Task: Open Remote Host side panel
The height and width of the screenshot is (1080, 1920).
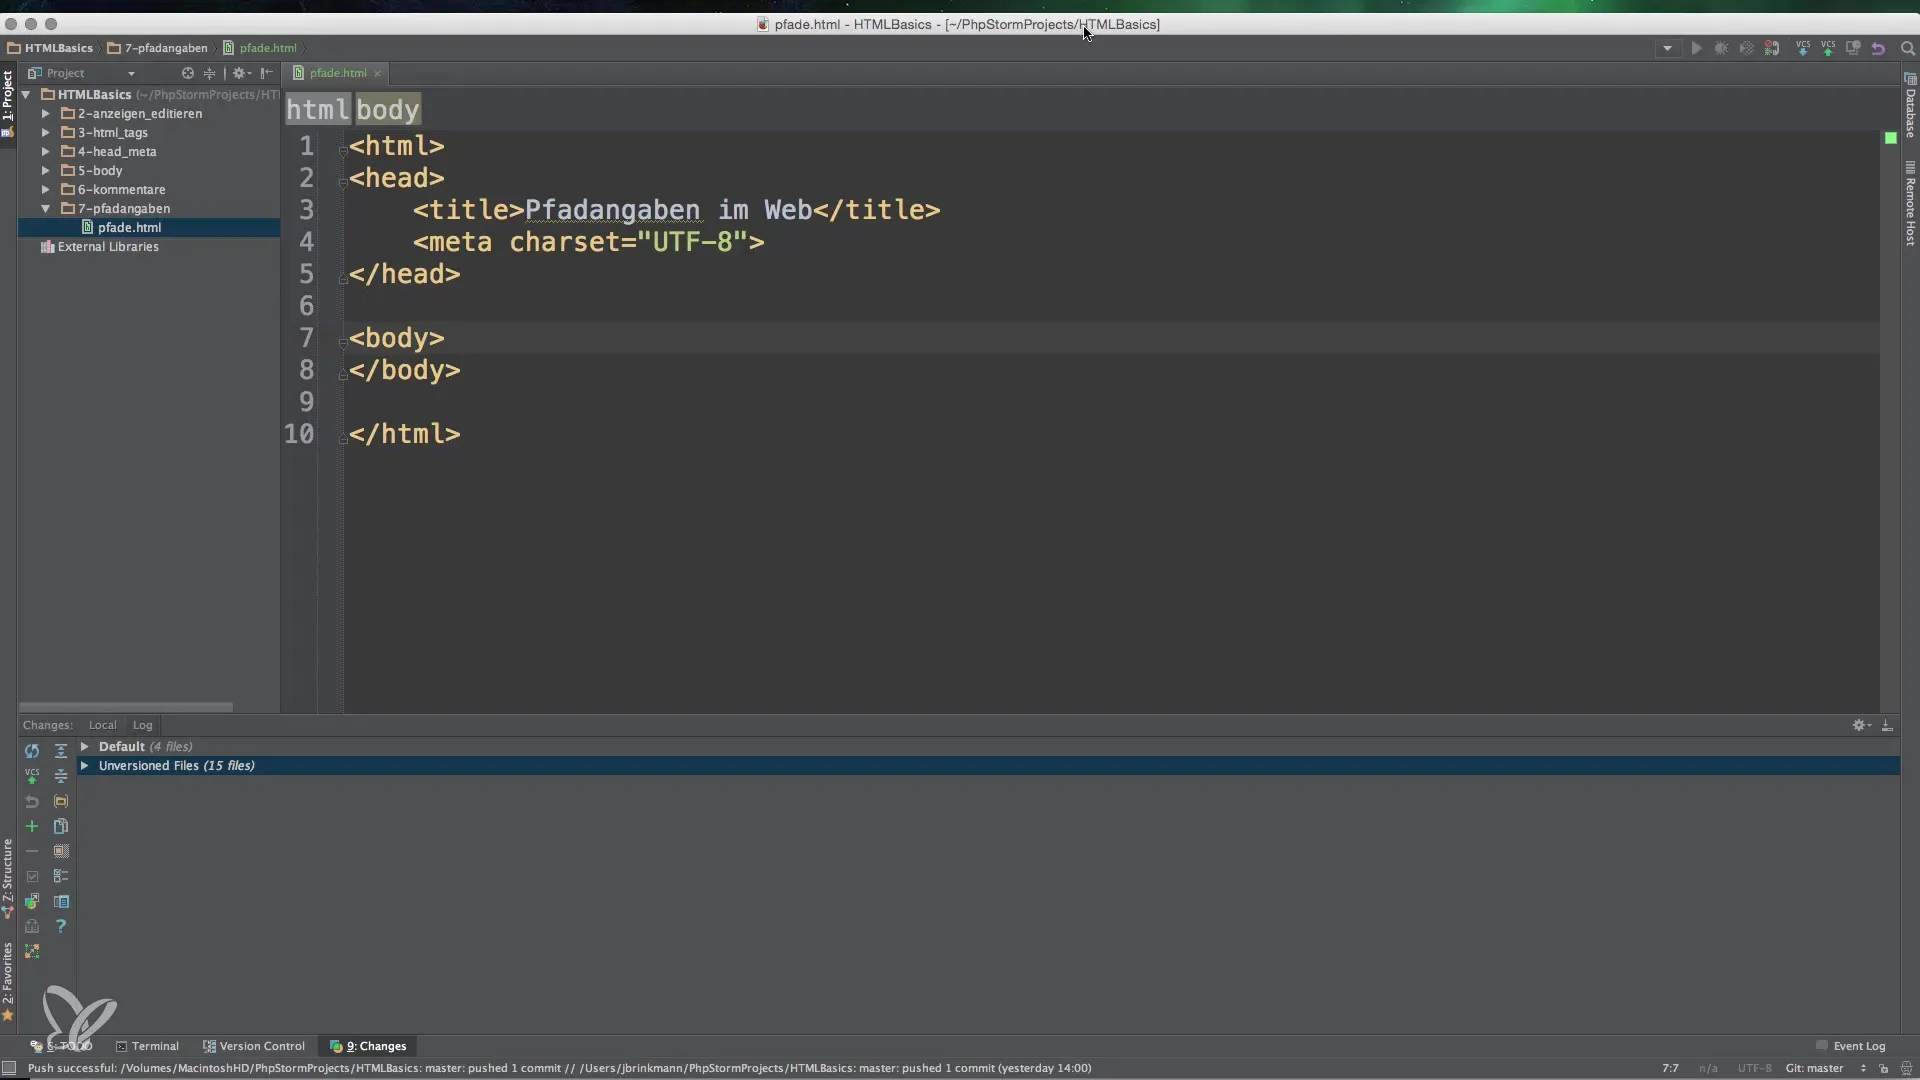Action: 1910,205
